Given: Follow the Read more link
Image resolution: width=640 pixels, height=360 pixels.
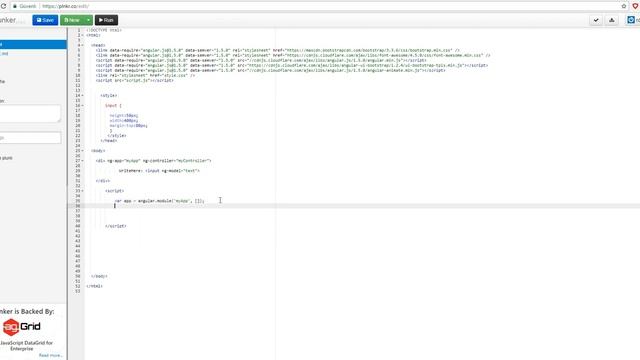Looking at the screenshot, I should point(50,356).
